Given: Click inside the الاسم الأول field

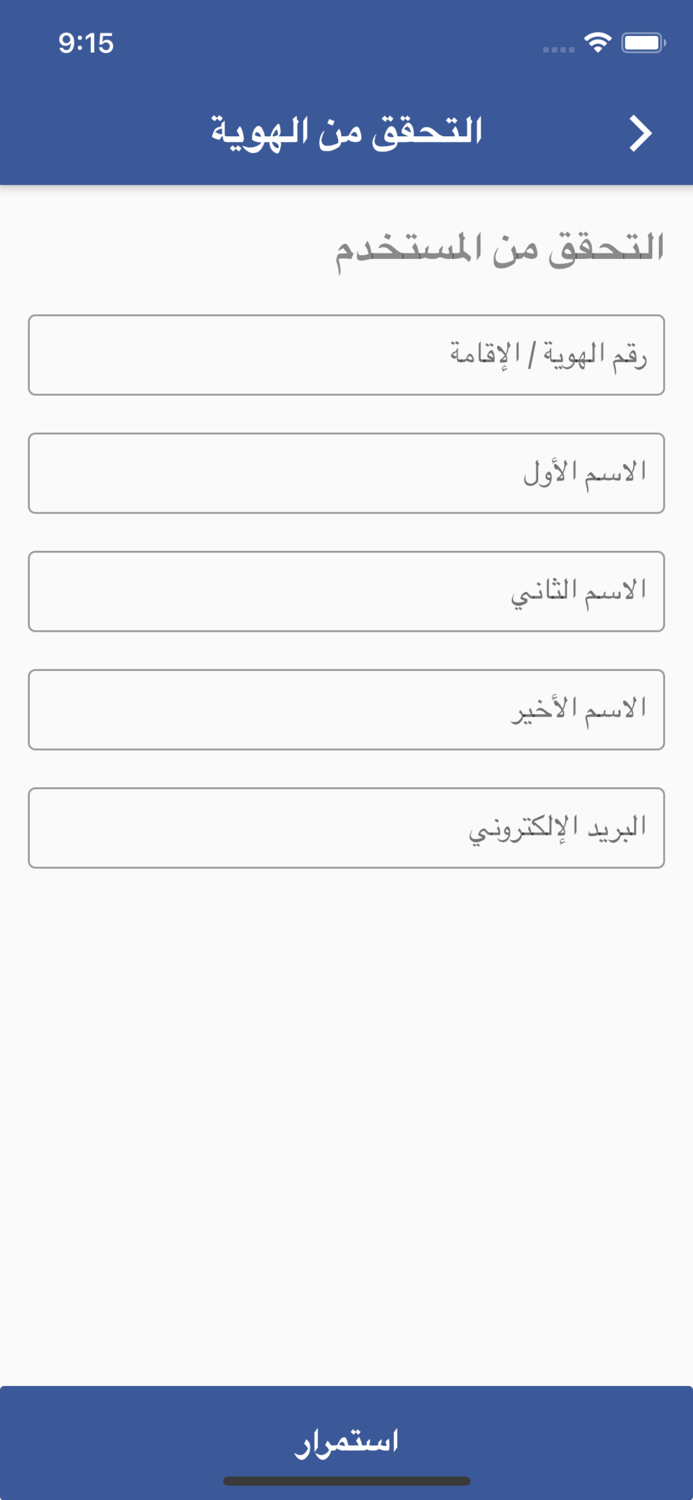Looking at the screenshot, I should click(x=346, y=473).
